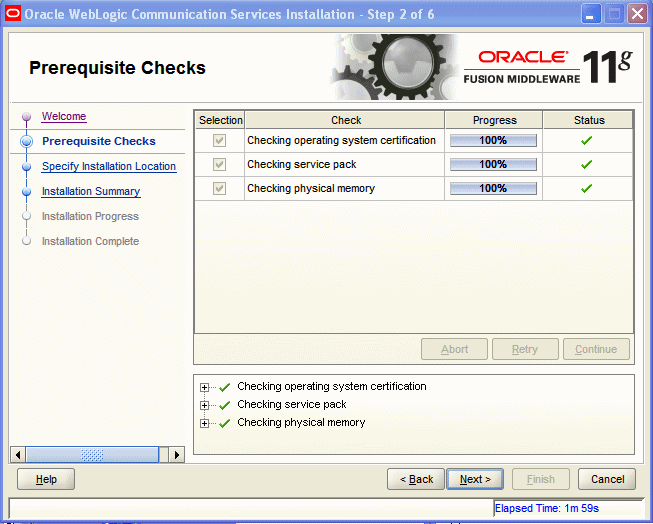
Task: Click the Help button
Action: (46, 479)
